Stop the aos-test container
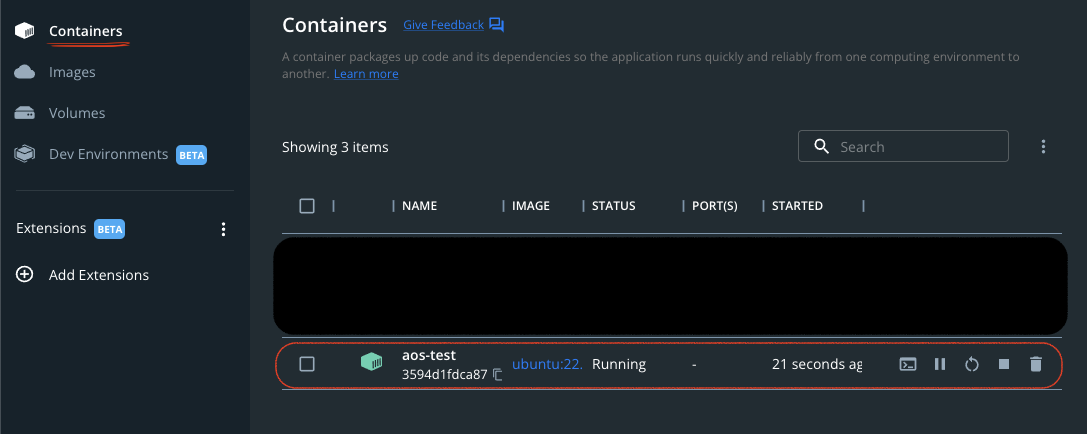Screen dimensions: 1087x434 [x=1004, y=364]
